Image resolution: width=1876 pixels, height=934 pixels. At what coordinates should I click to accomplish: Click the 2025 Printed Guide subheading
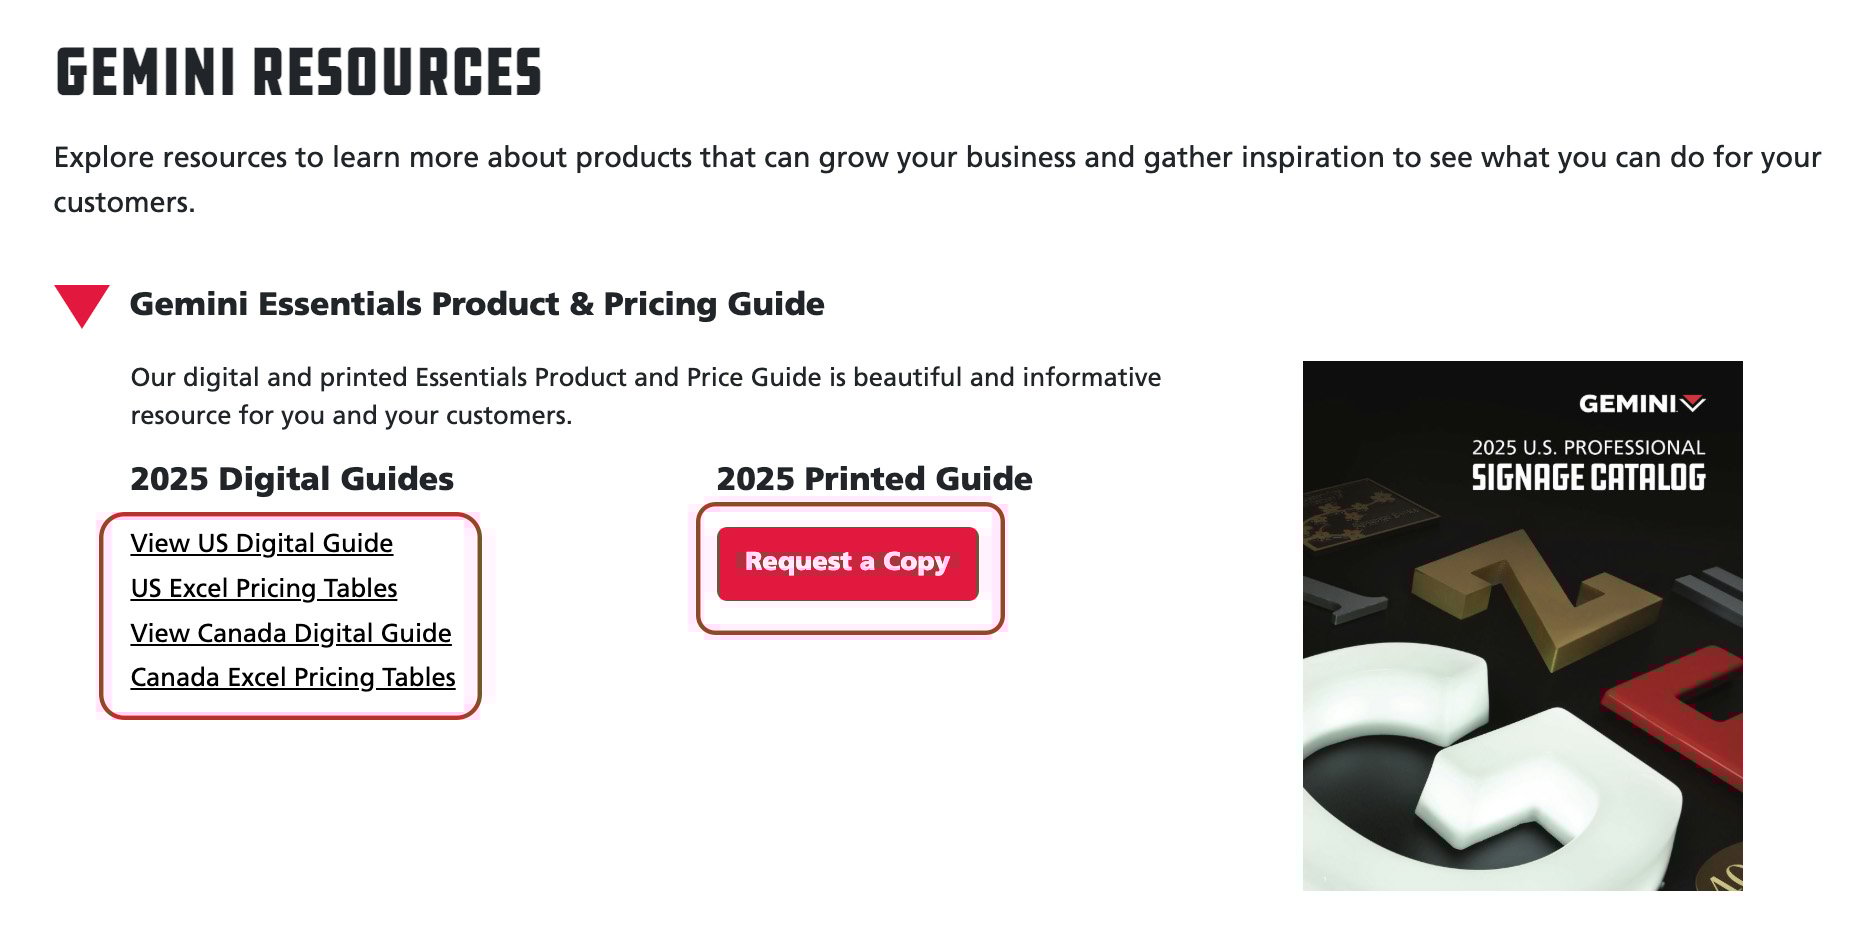(x=875, y=479)
